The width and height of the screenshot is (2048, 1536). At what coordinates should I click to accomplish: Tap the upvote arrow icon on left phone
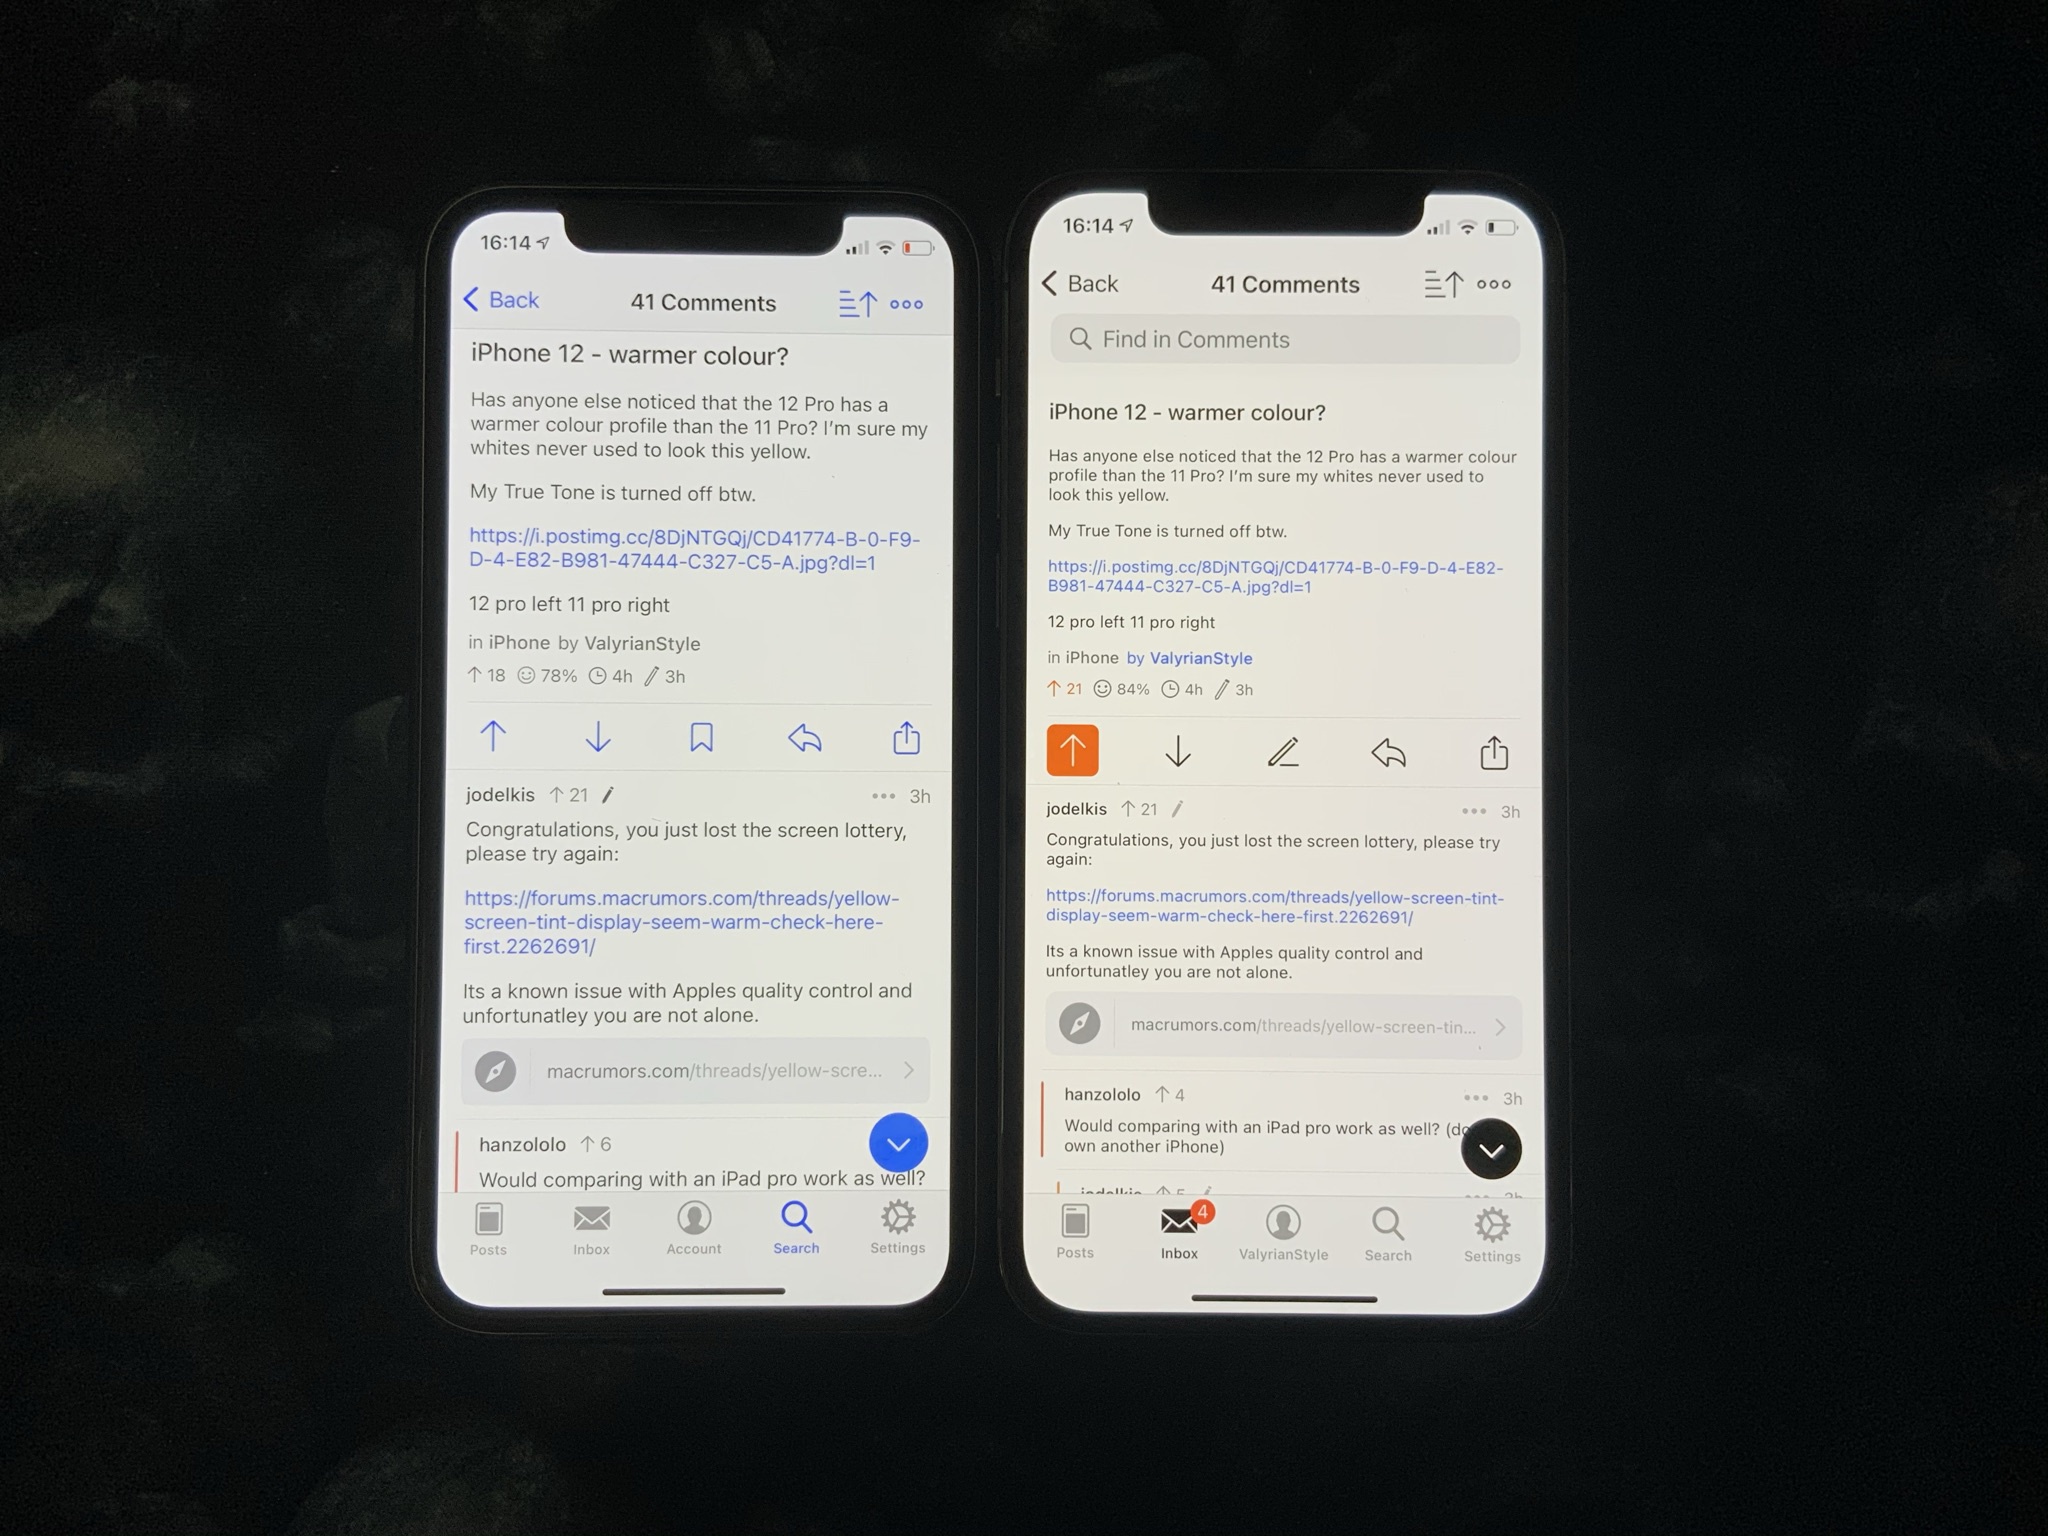[x=495, y=739]
